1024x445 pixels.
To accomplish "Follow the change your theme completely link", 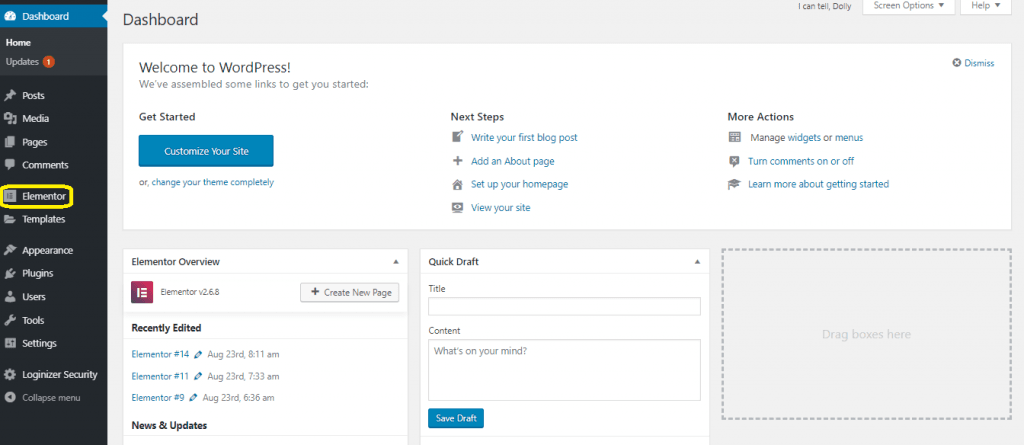I will pos(213,182).
